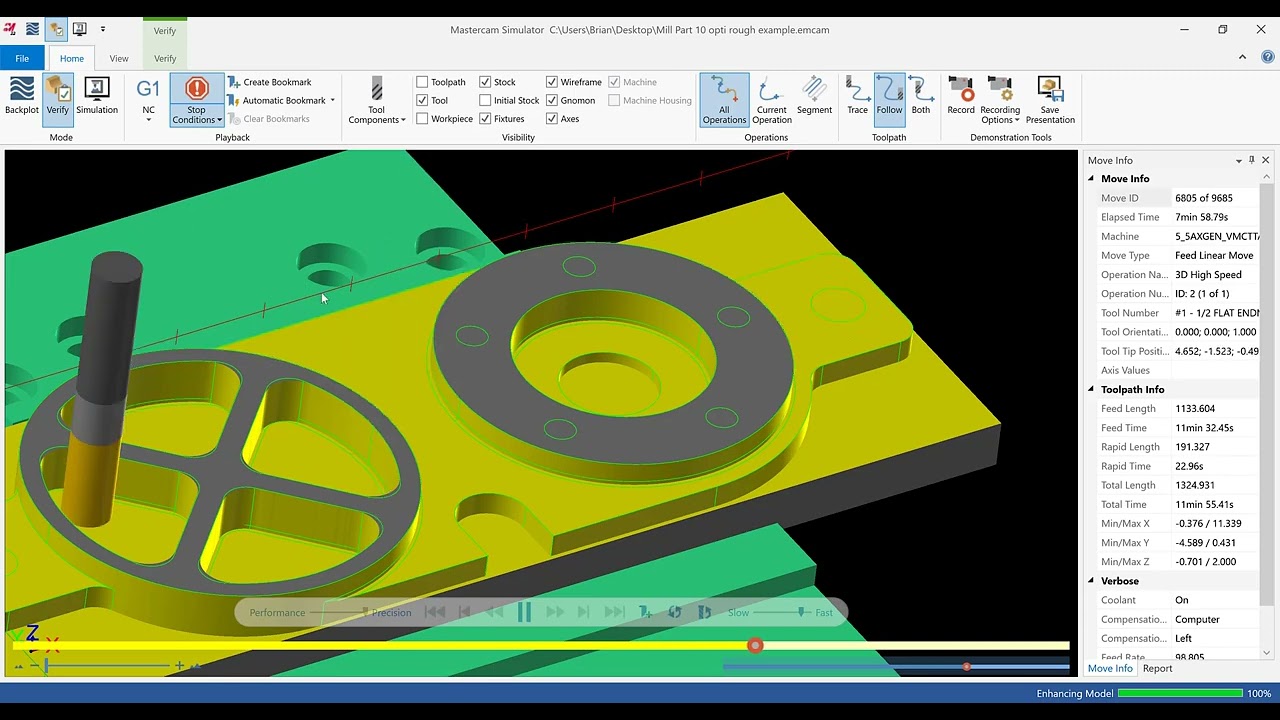Collapse the ribbon with the arrow

point(1242,57)
